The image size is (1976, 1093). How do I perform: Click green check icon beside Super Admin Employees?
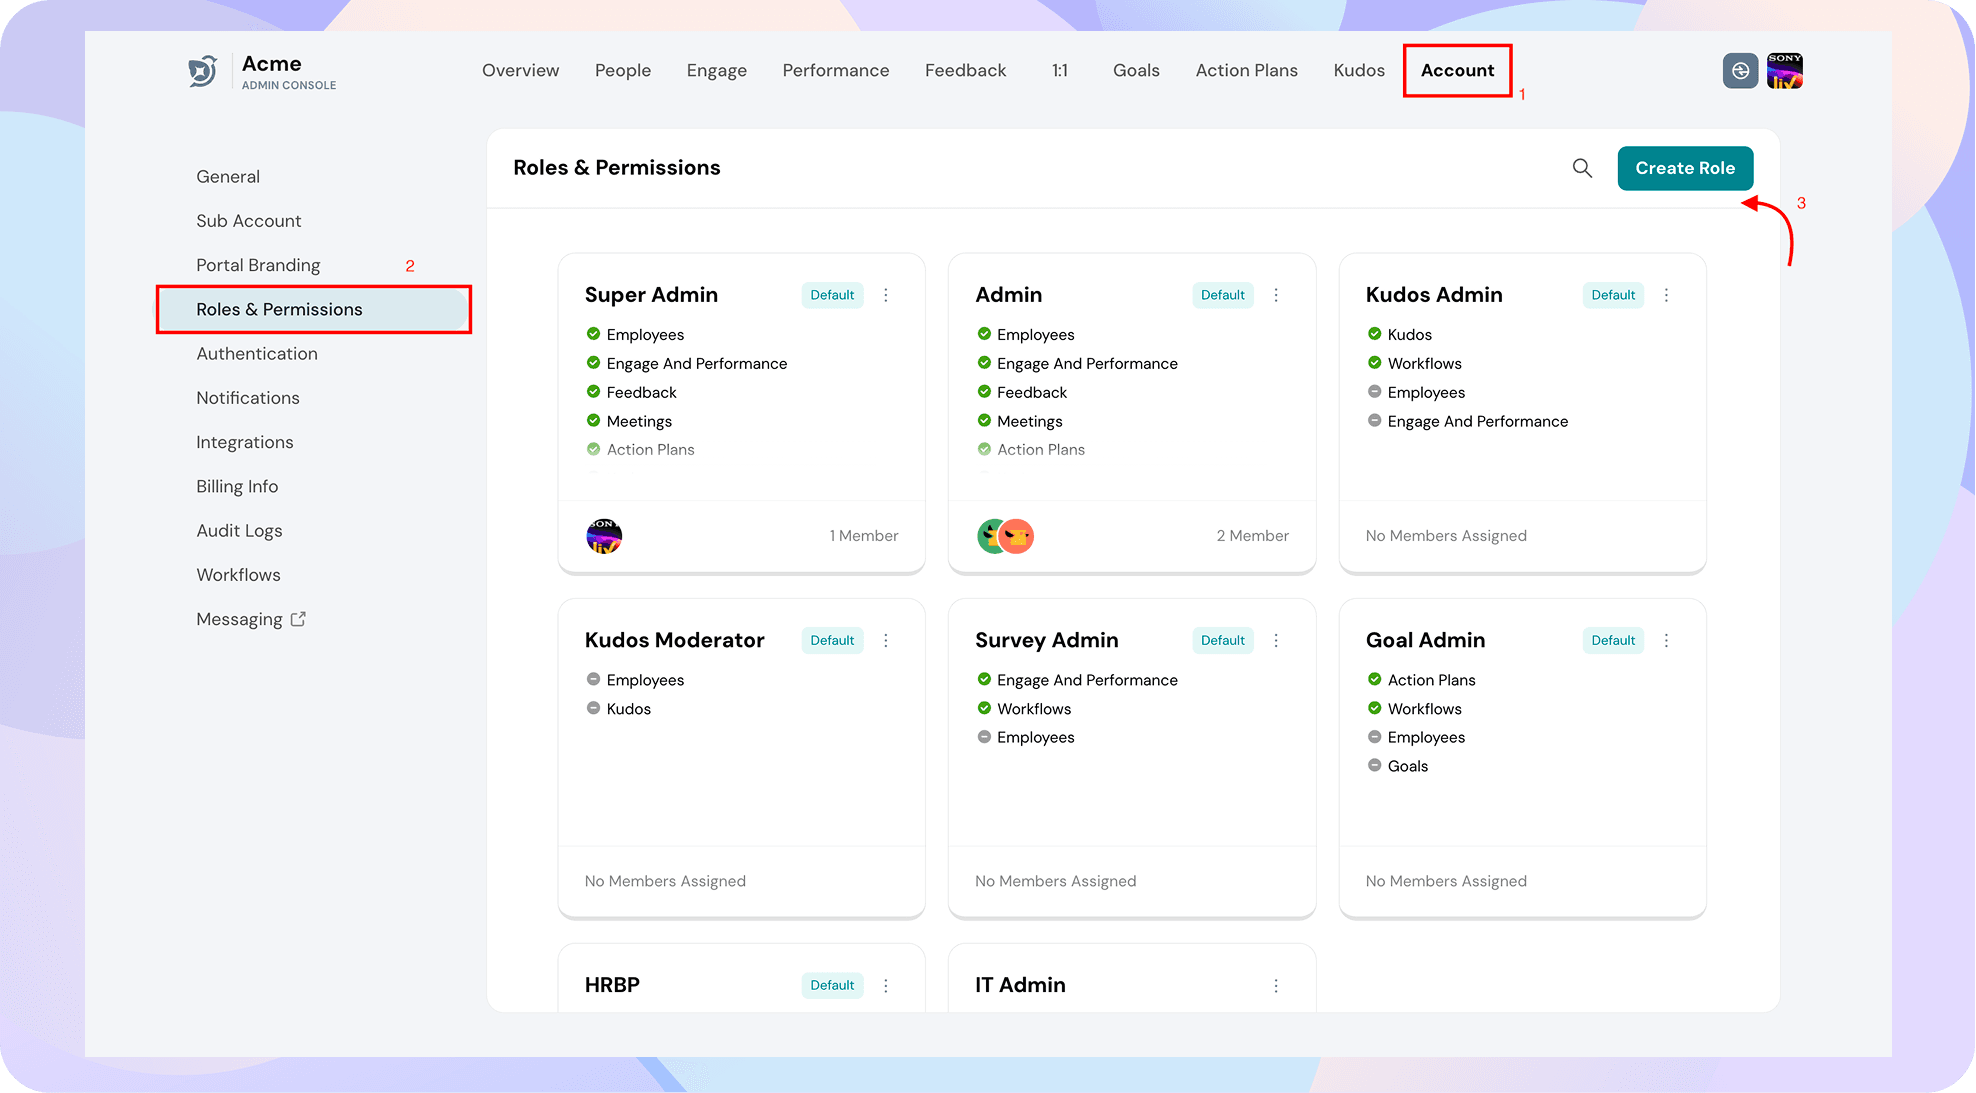click(x=593, y=334)
